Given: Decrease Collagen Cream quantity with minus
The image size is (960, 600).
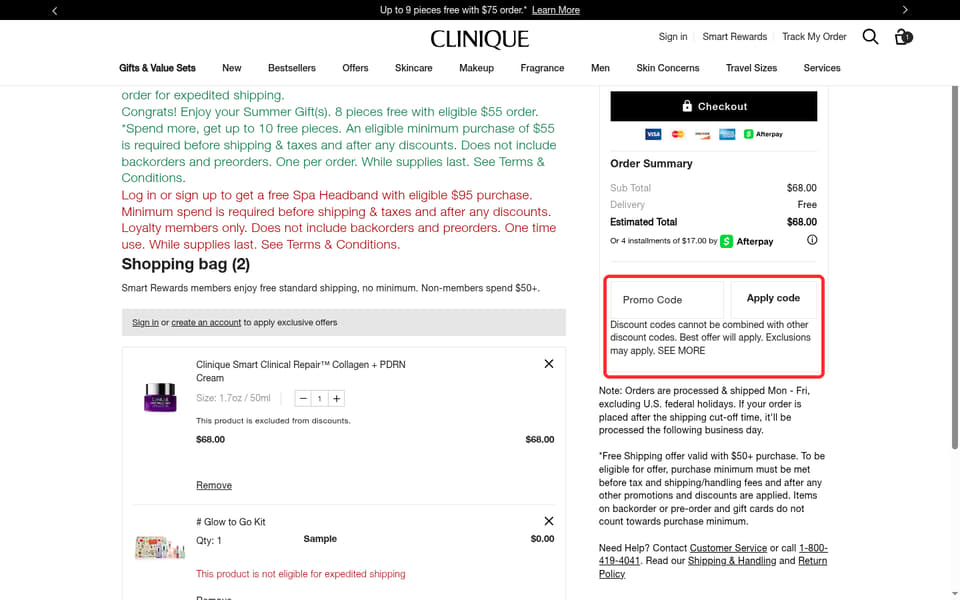Looking at the screenshot, I should (303, 399).
